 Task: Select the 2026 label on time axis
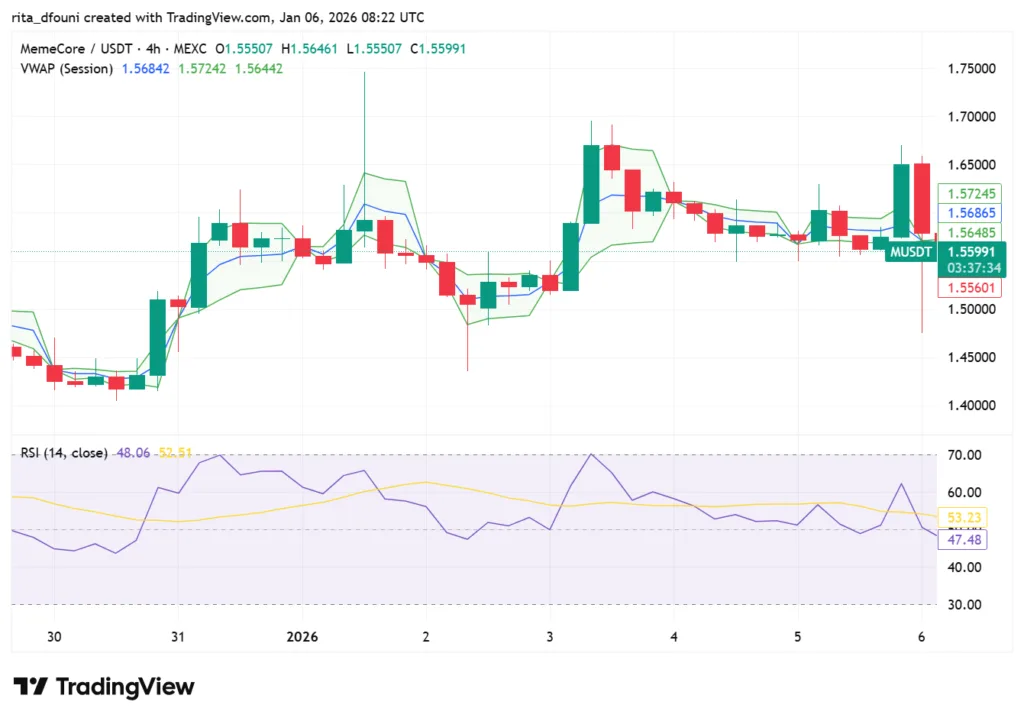[x=302, y=637]
